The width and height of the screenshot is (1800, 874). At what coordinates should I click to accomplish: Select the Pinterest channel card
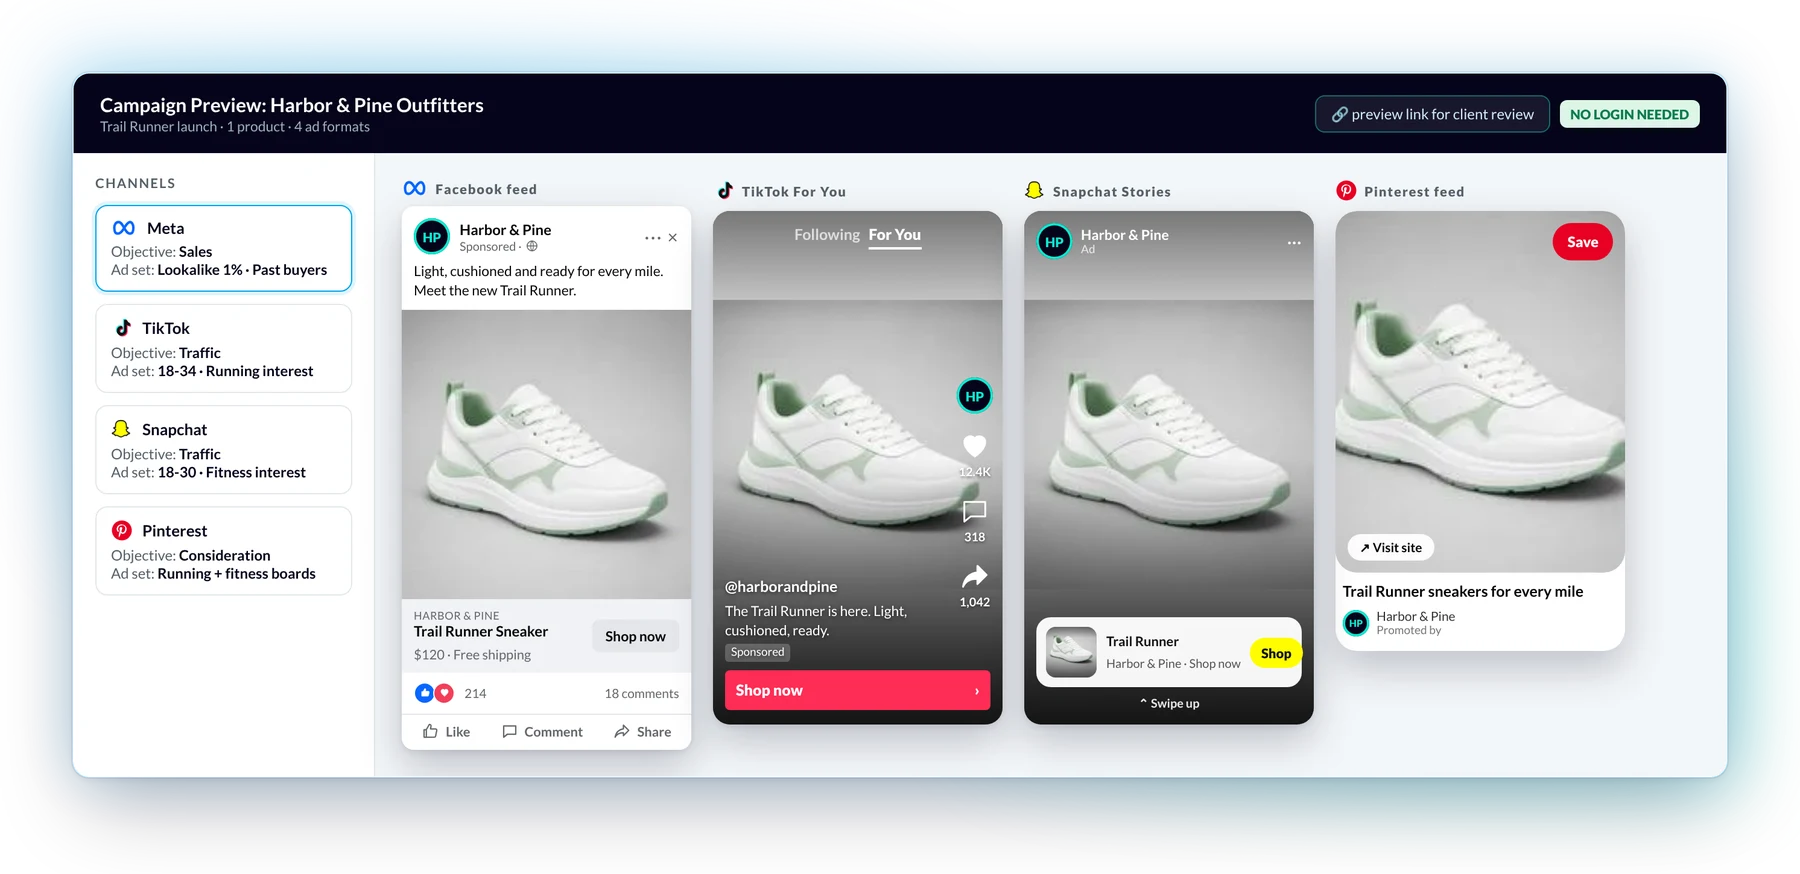tap(224, 551)
